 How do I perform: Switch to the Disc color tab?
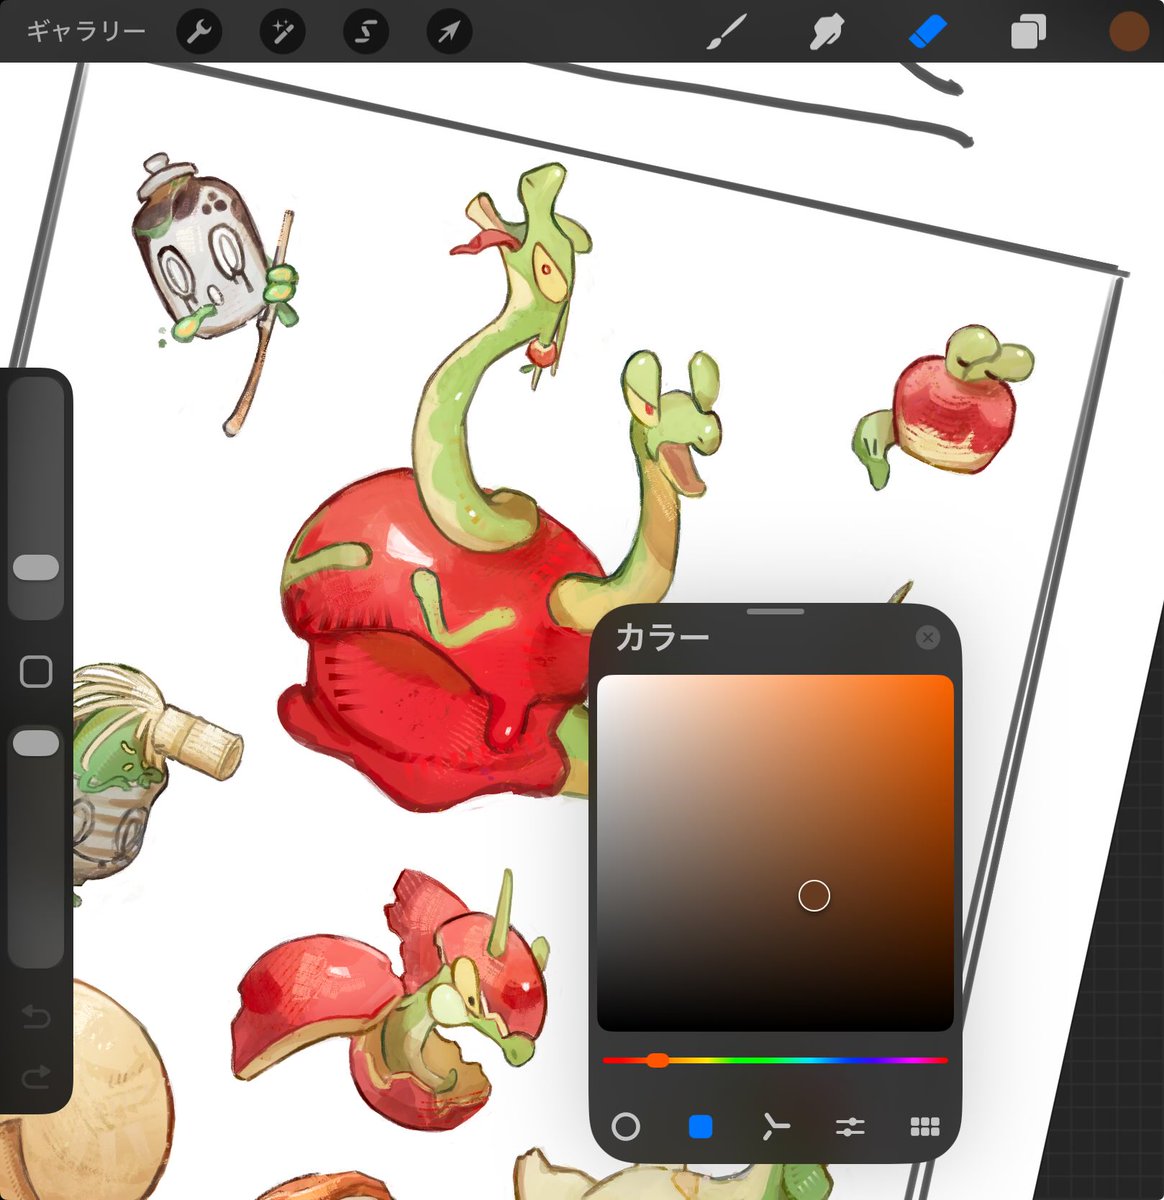pyautogui.click(x=626, y=1127)
